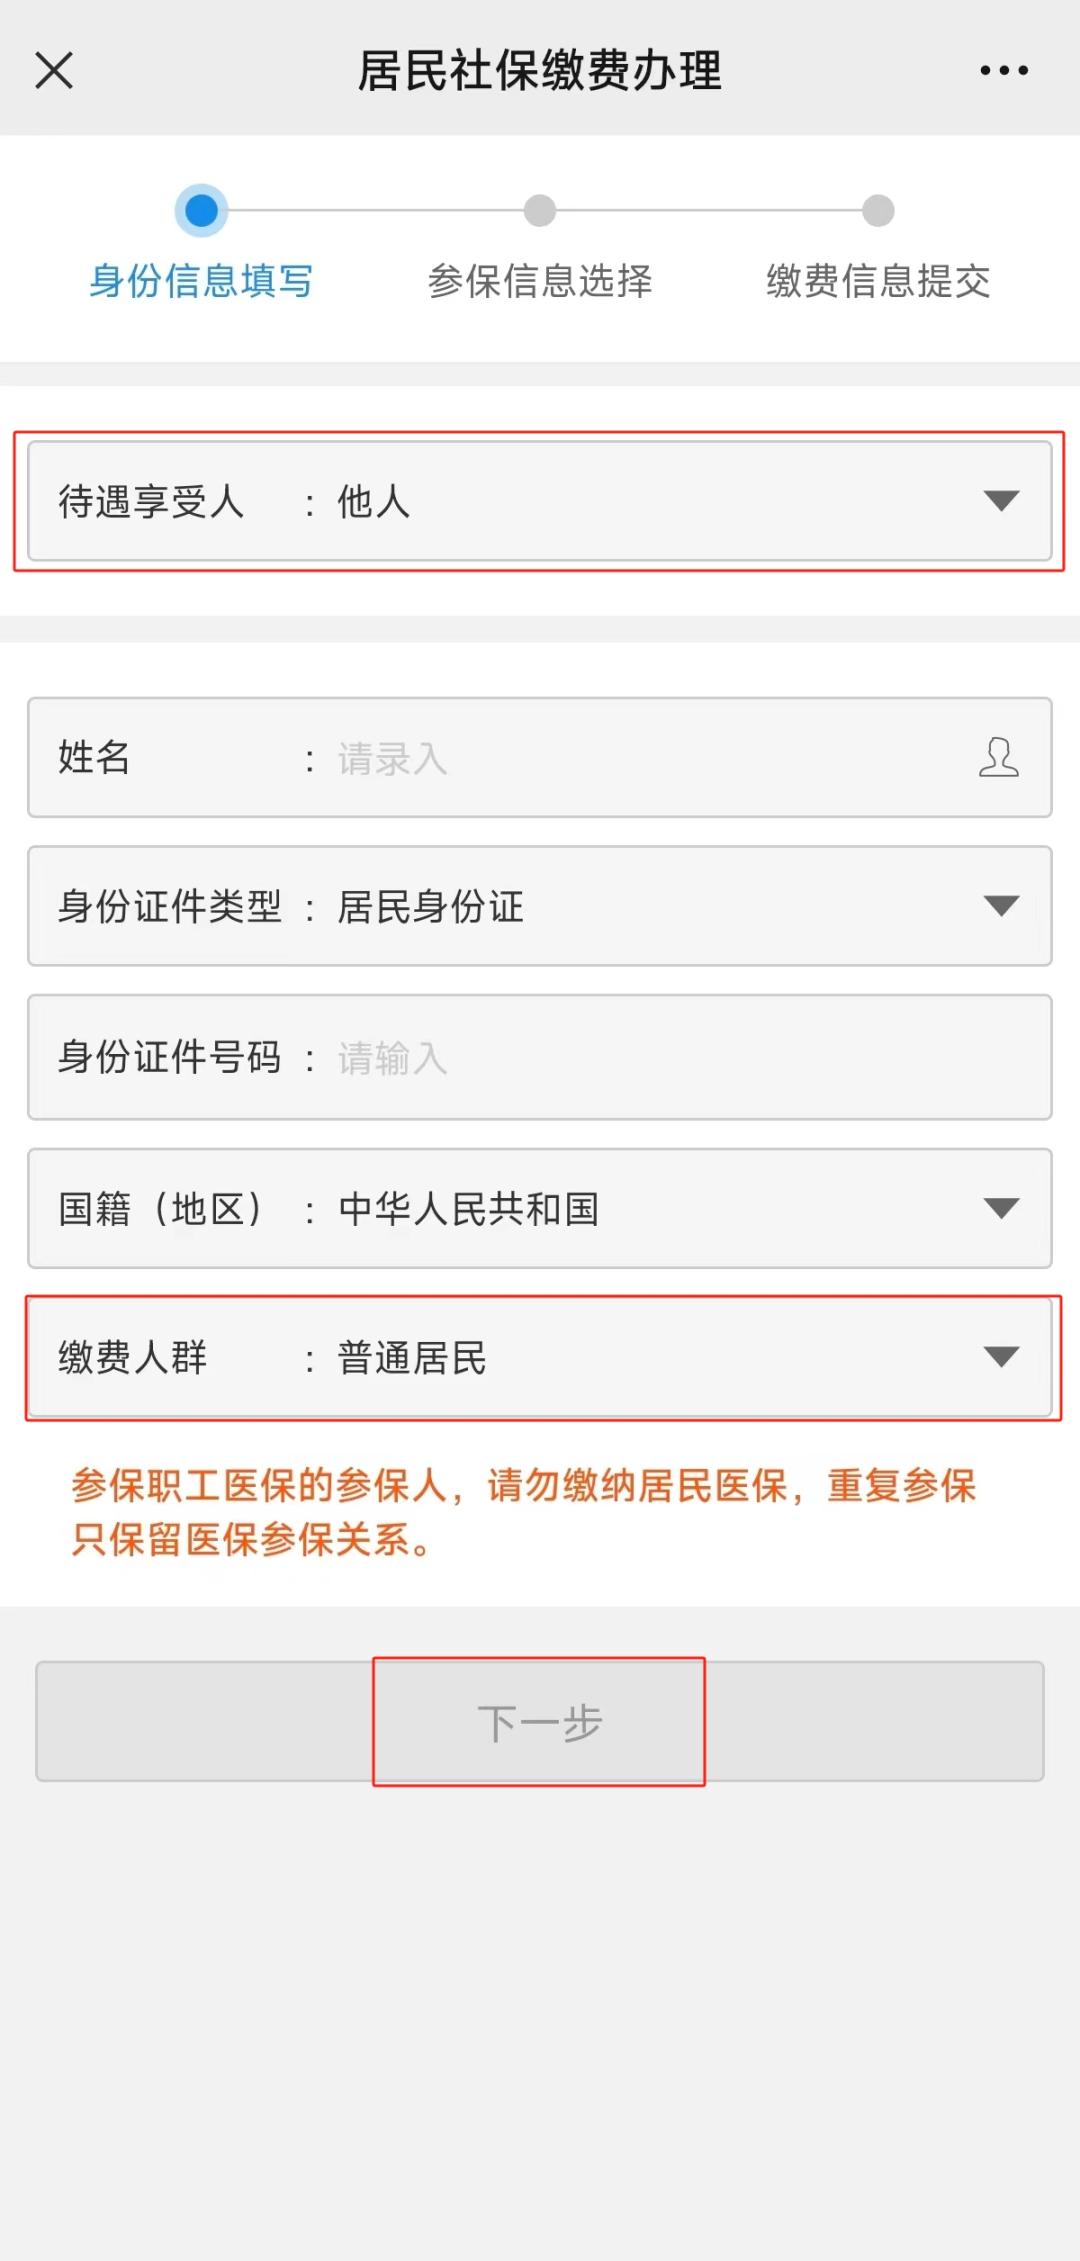The image size is (1080, 2261).
Task: Expand the 待遇享受人 dropdown arrow
Action: coord(1001,500)
